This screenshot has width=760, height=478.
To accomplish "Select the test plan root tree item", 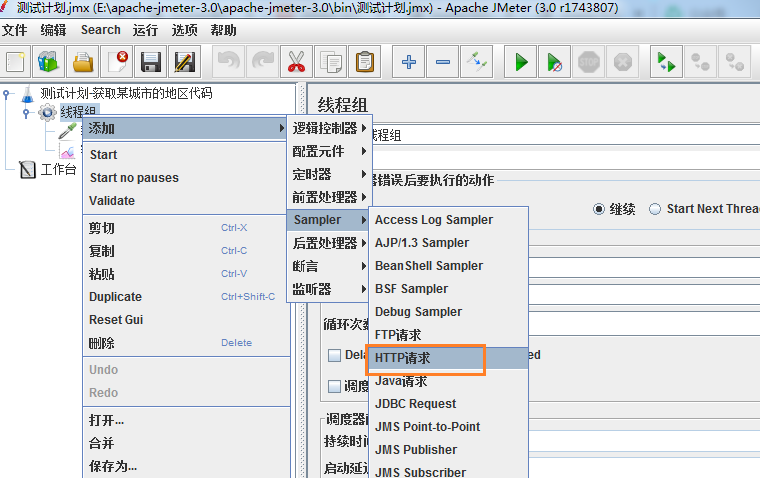I will pos(126,93).
